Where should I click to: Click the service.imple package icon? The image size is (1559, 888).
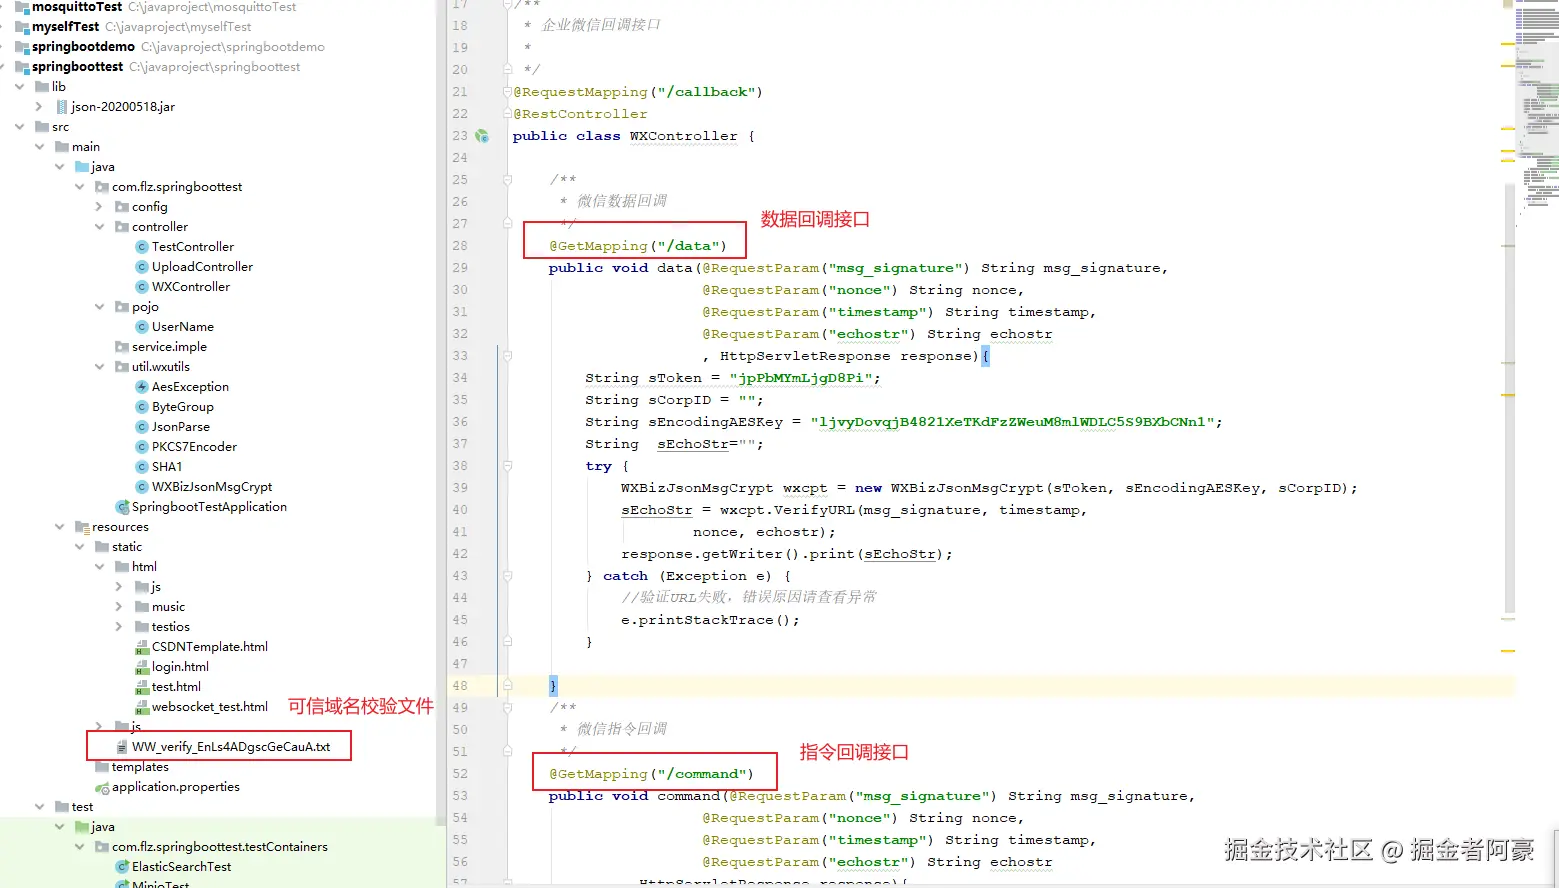[x=122, y=347]
